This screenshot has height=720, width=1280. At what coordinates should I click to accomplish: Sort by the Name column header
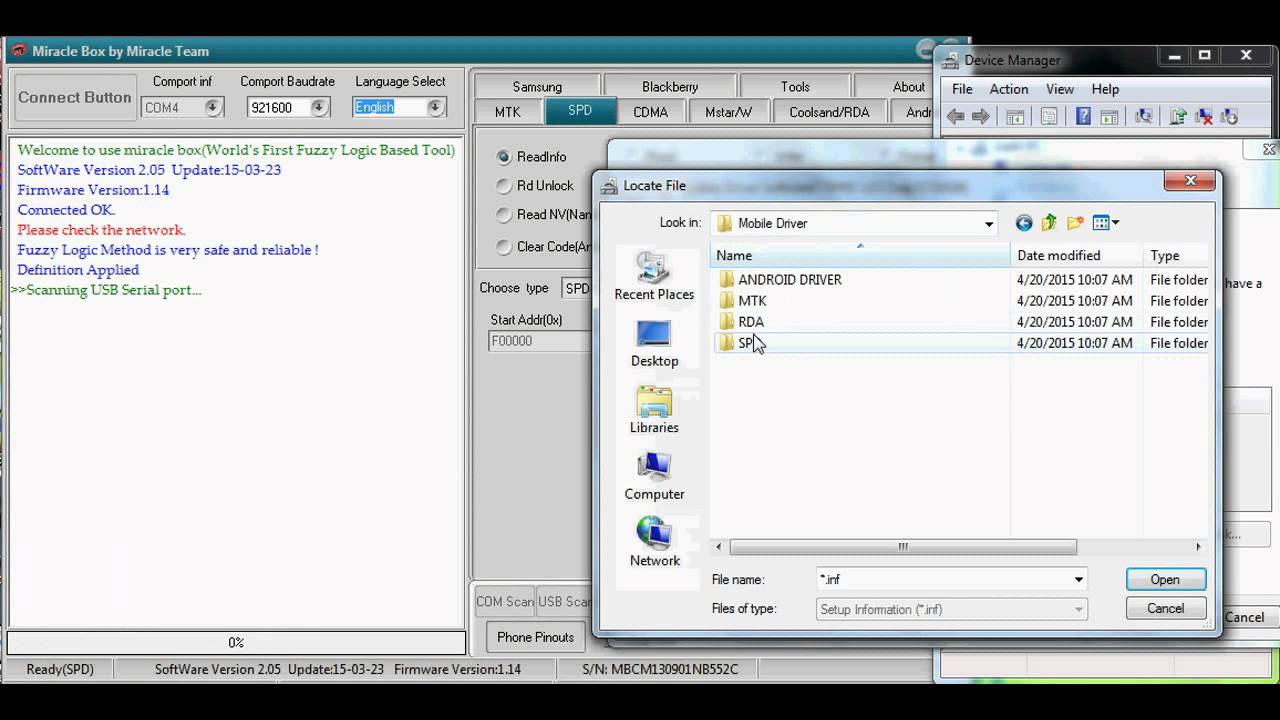click(860, 256)
